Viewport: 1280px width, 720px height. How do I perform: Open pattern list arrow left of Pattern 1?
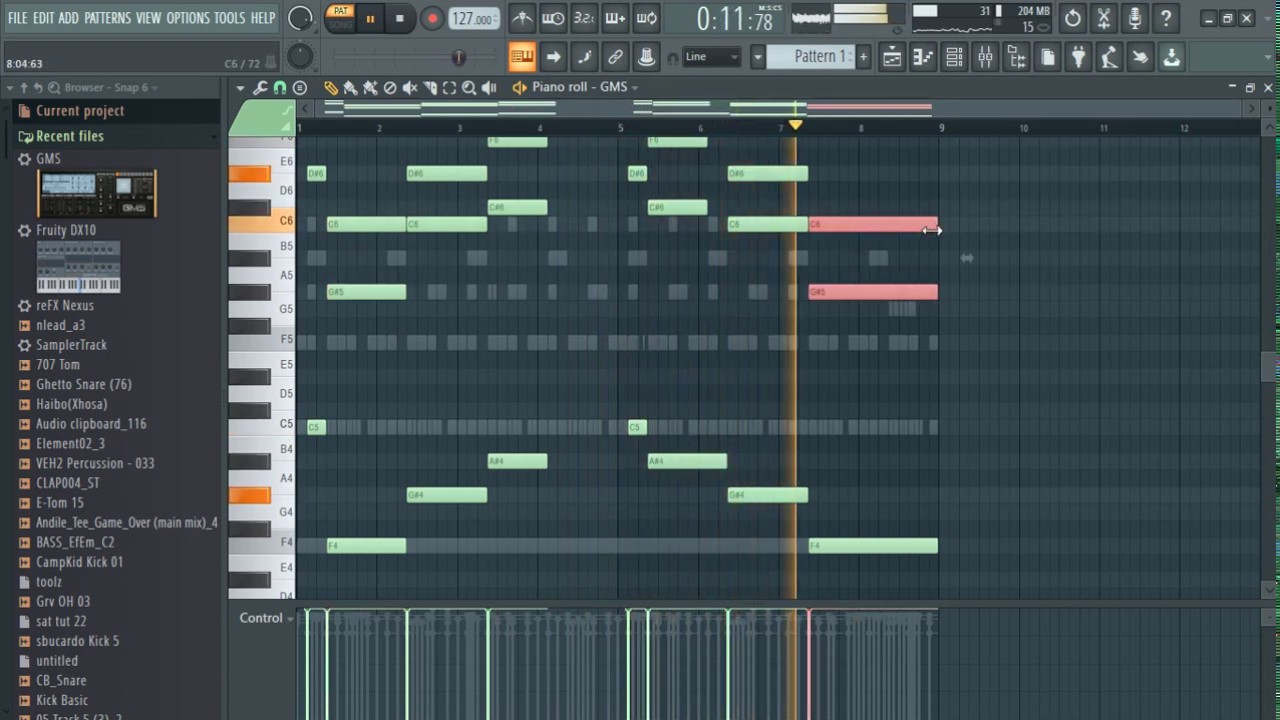point(758,57)
